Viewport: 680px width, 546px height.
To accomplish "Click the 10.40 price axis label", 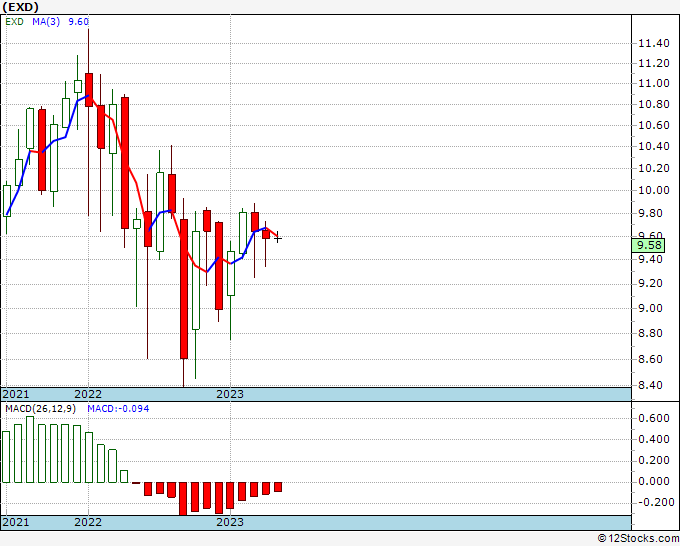I will (x=654, y=147).
